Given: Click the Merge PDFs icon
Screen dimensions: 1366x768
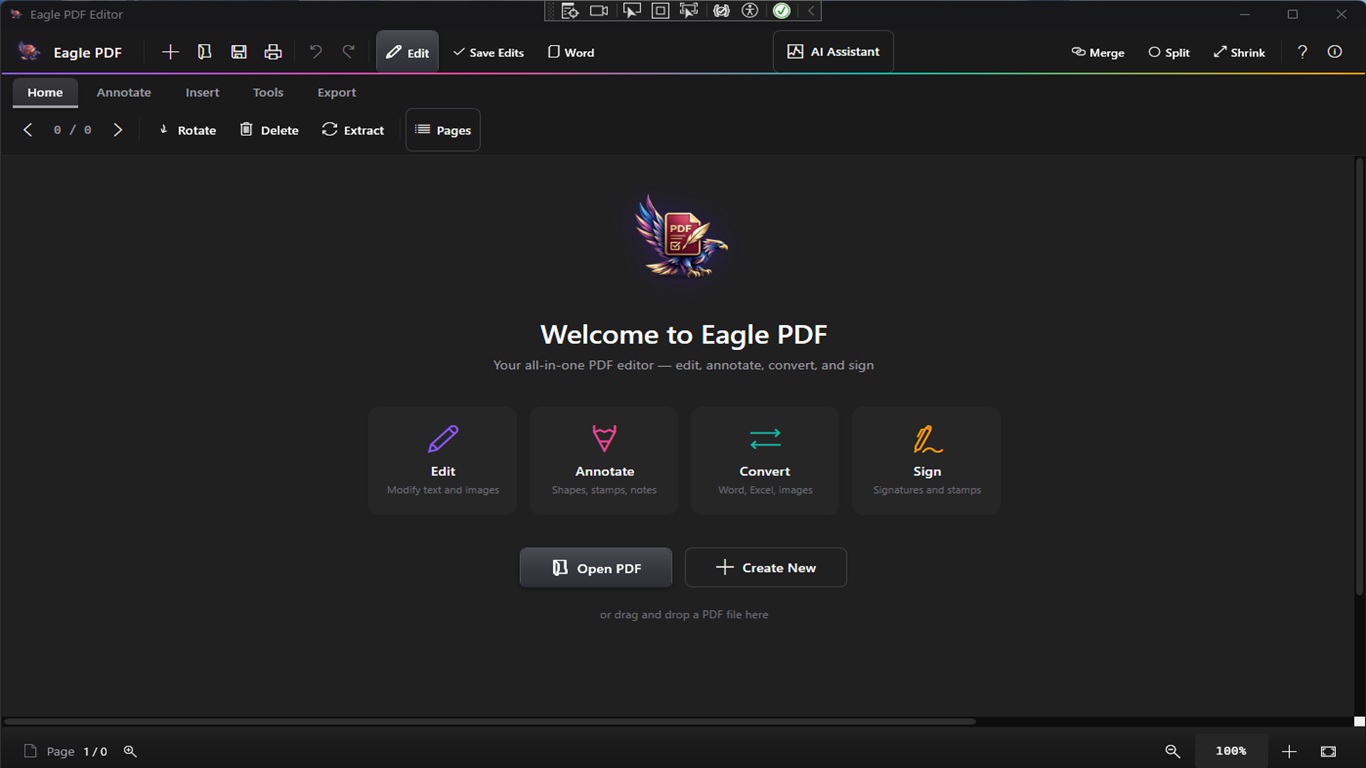Looking at the screenshot, I should coord(1097,52).
